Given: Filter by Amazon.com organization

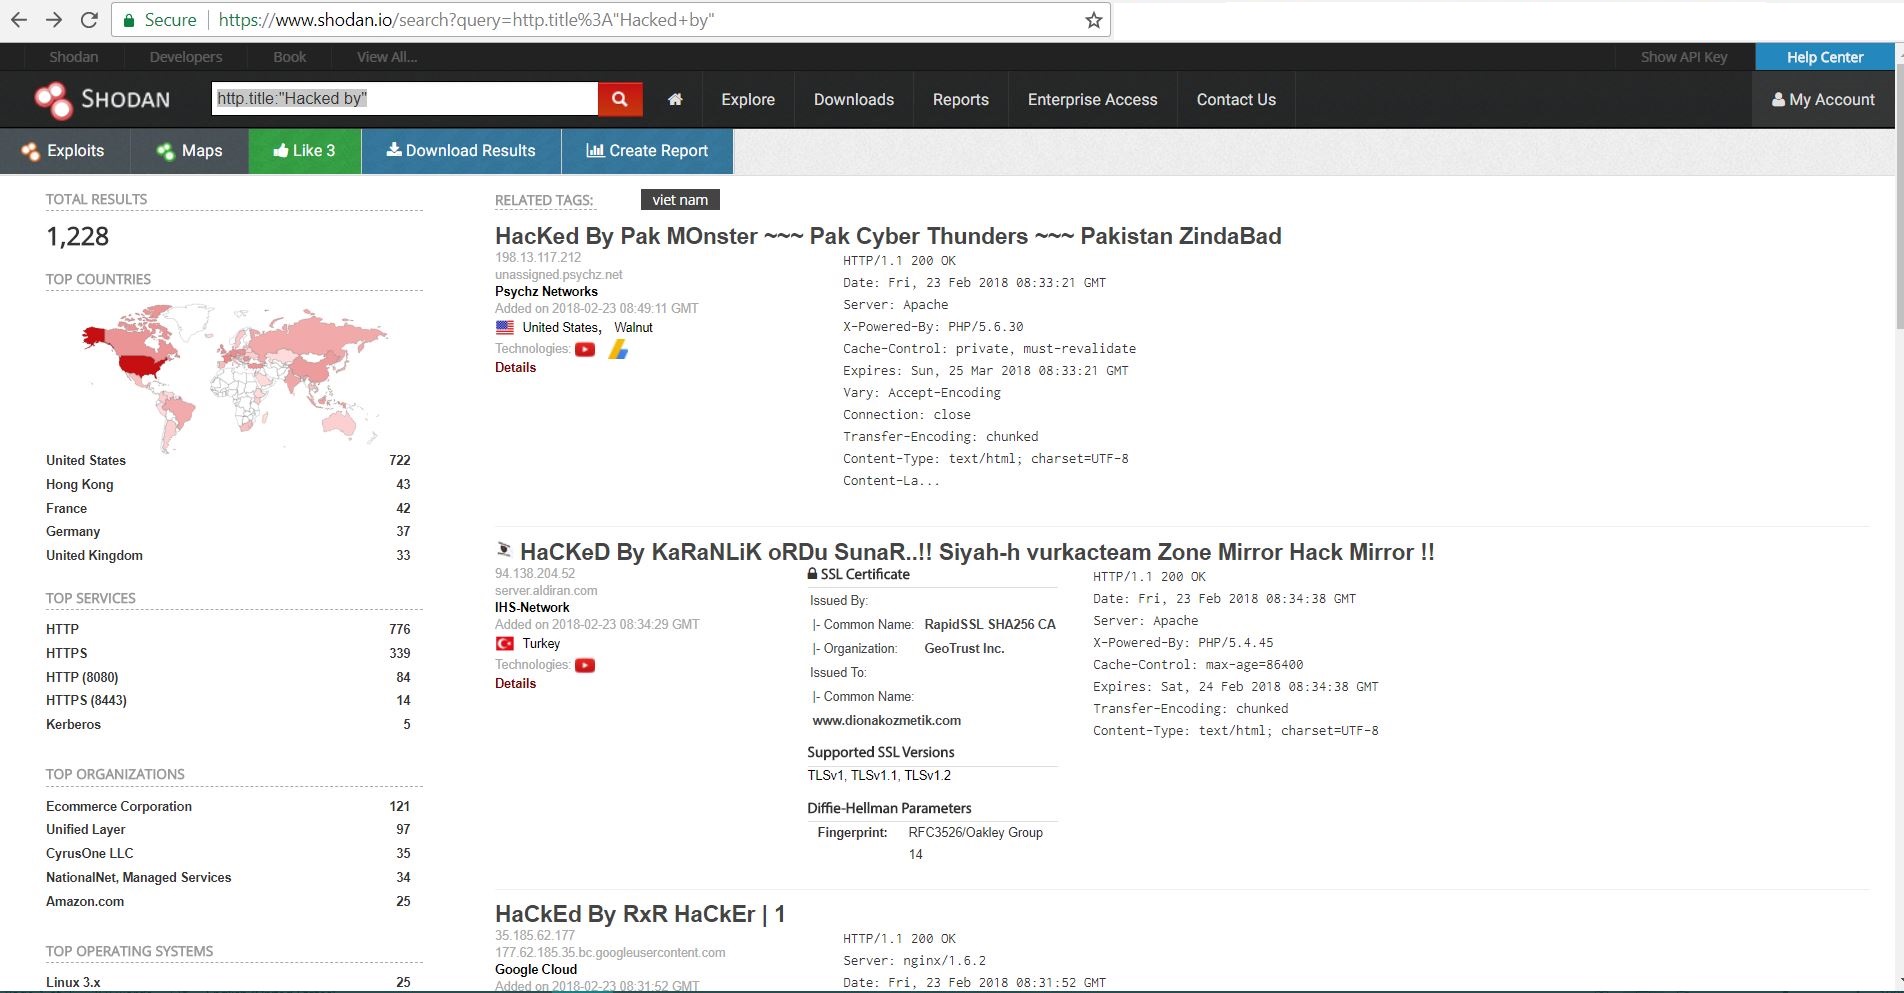Looking at the screenshot, I should click(x=85, y=901).
